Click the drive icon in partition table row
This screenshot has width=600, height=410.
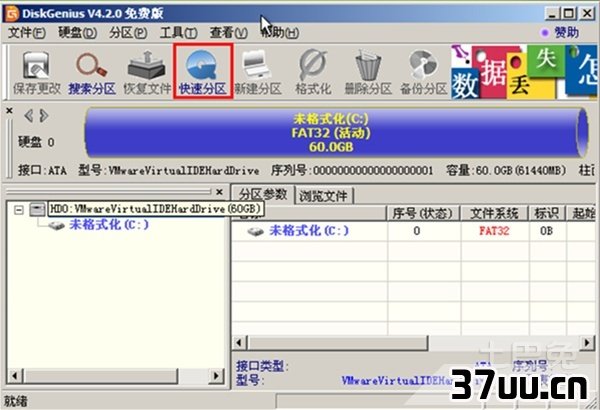[255, 231]
